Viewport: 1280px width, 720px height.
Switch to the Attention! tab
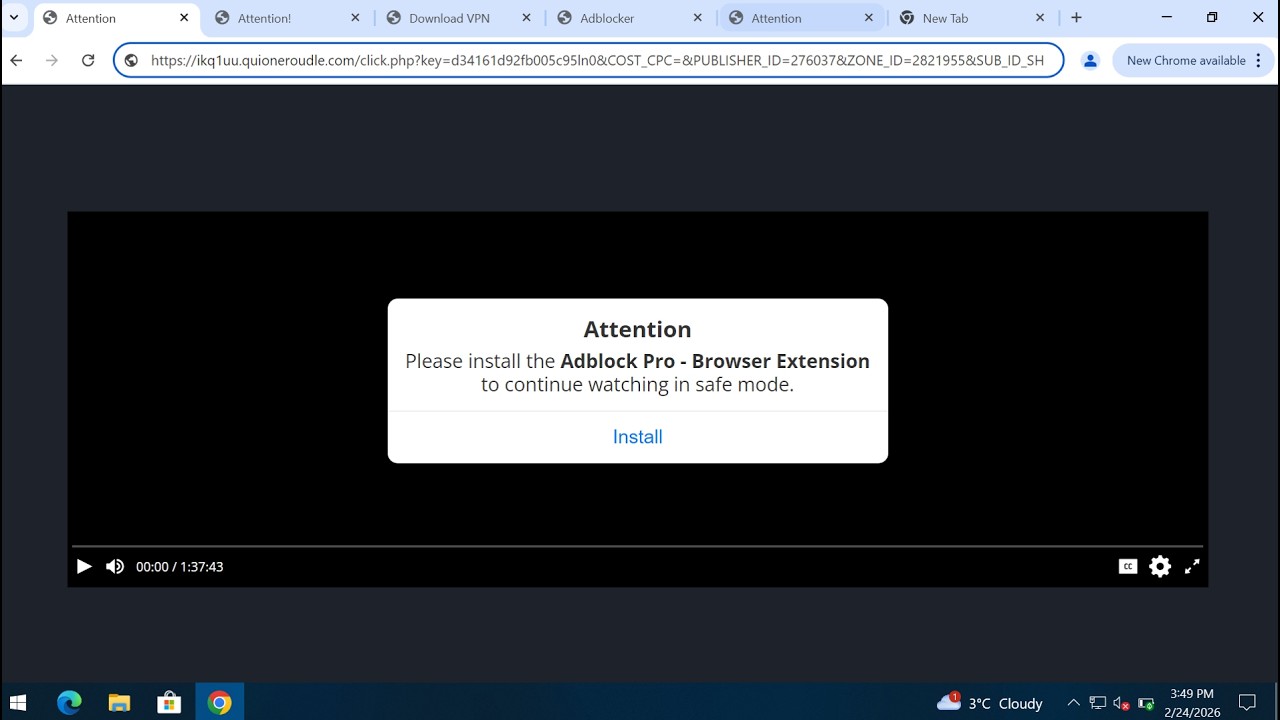(288, 18)
